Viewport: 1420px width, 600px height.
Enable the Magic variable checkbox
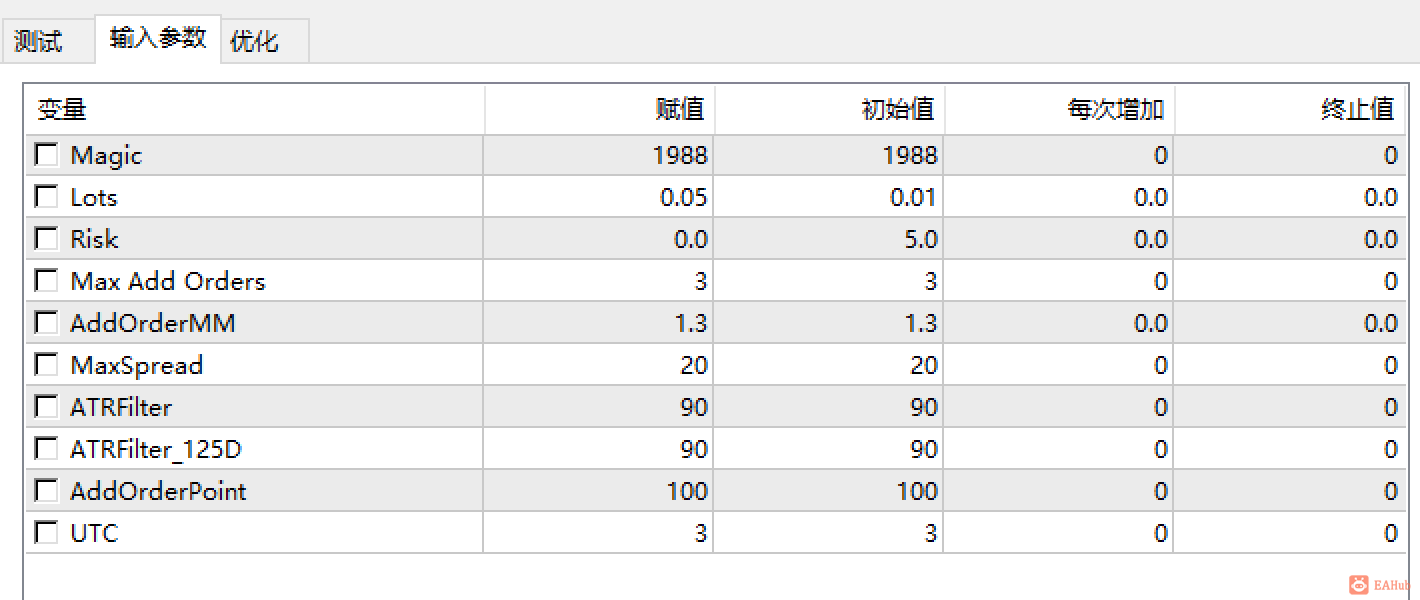pos(46,155)
